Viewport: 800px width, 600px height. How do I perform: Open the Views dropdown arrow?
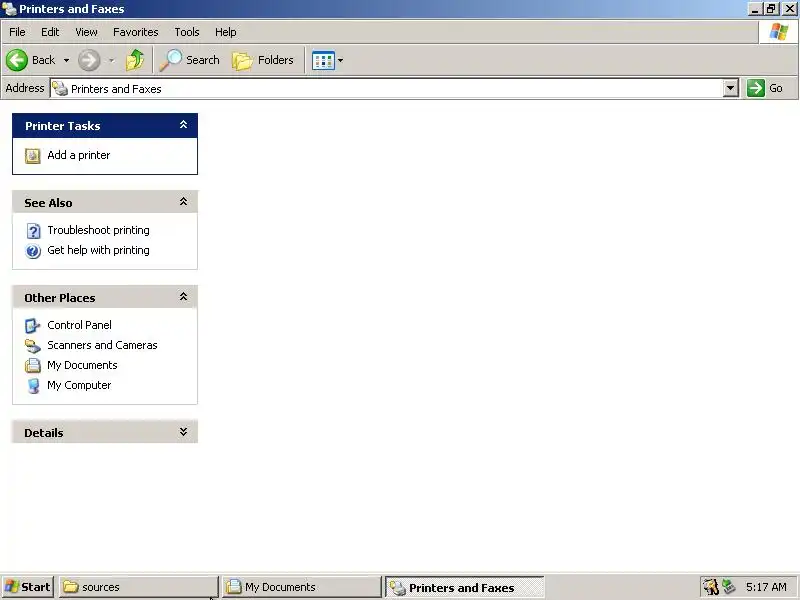[x=340, y=61]
